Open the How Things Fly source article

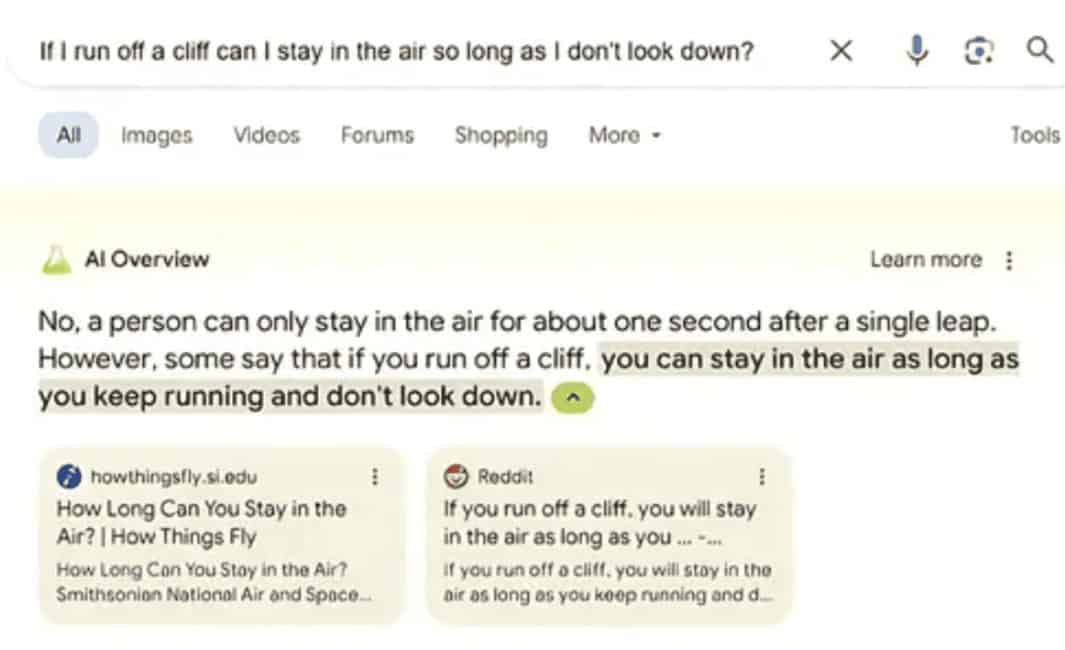[201, 522]
